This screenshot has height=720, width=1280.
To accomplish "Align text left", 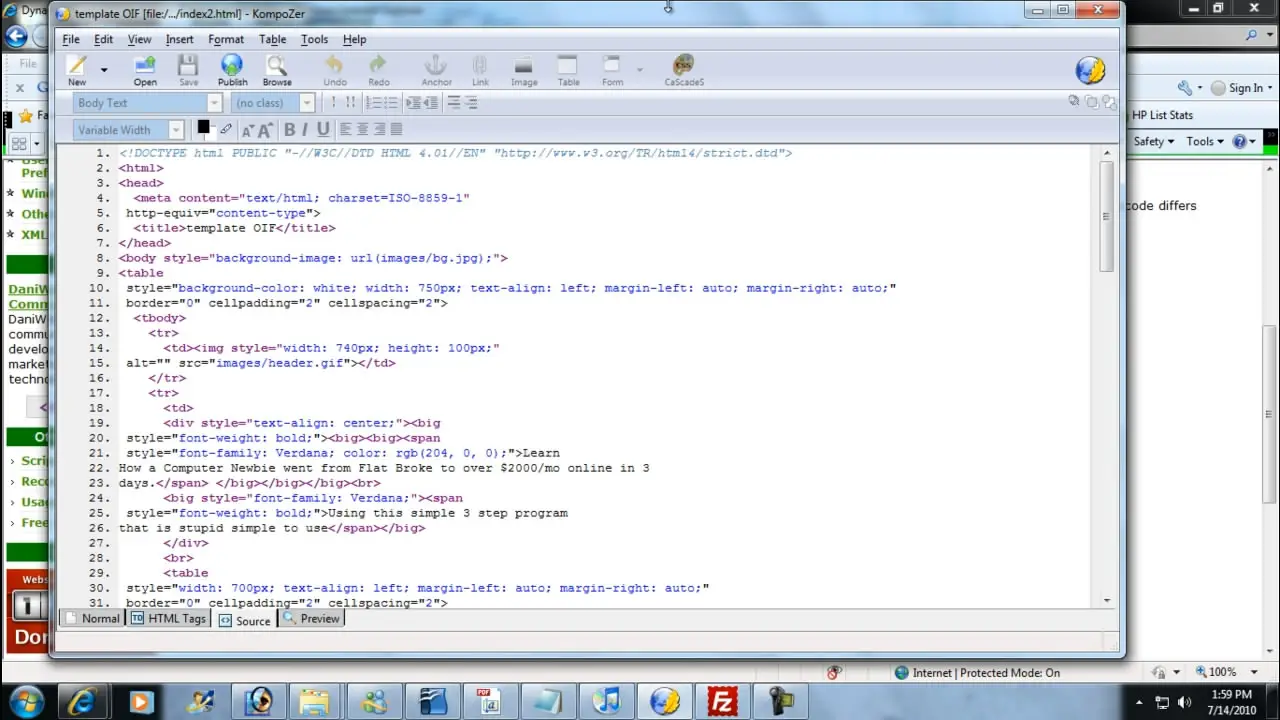I will pos(346,130).
